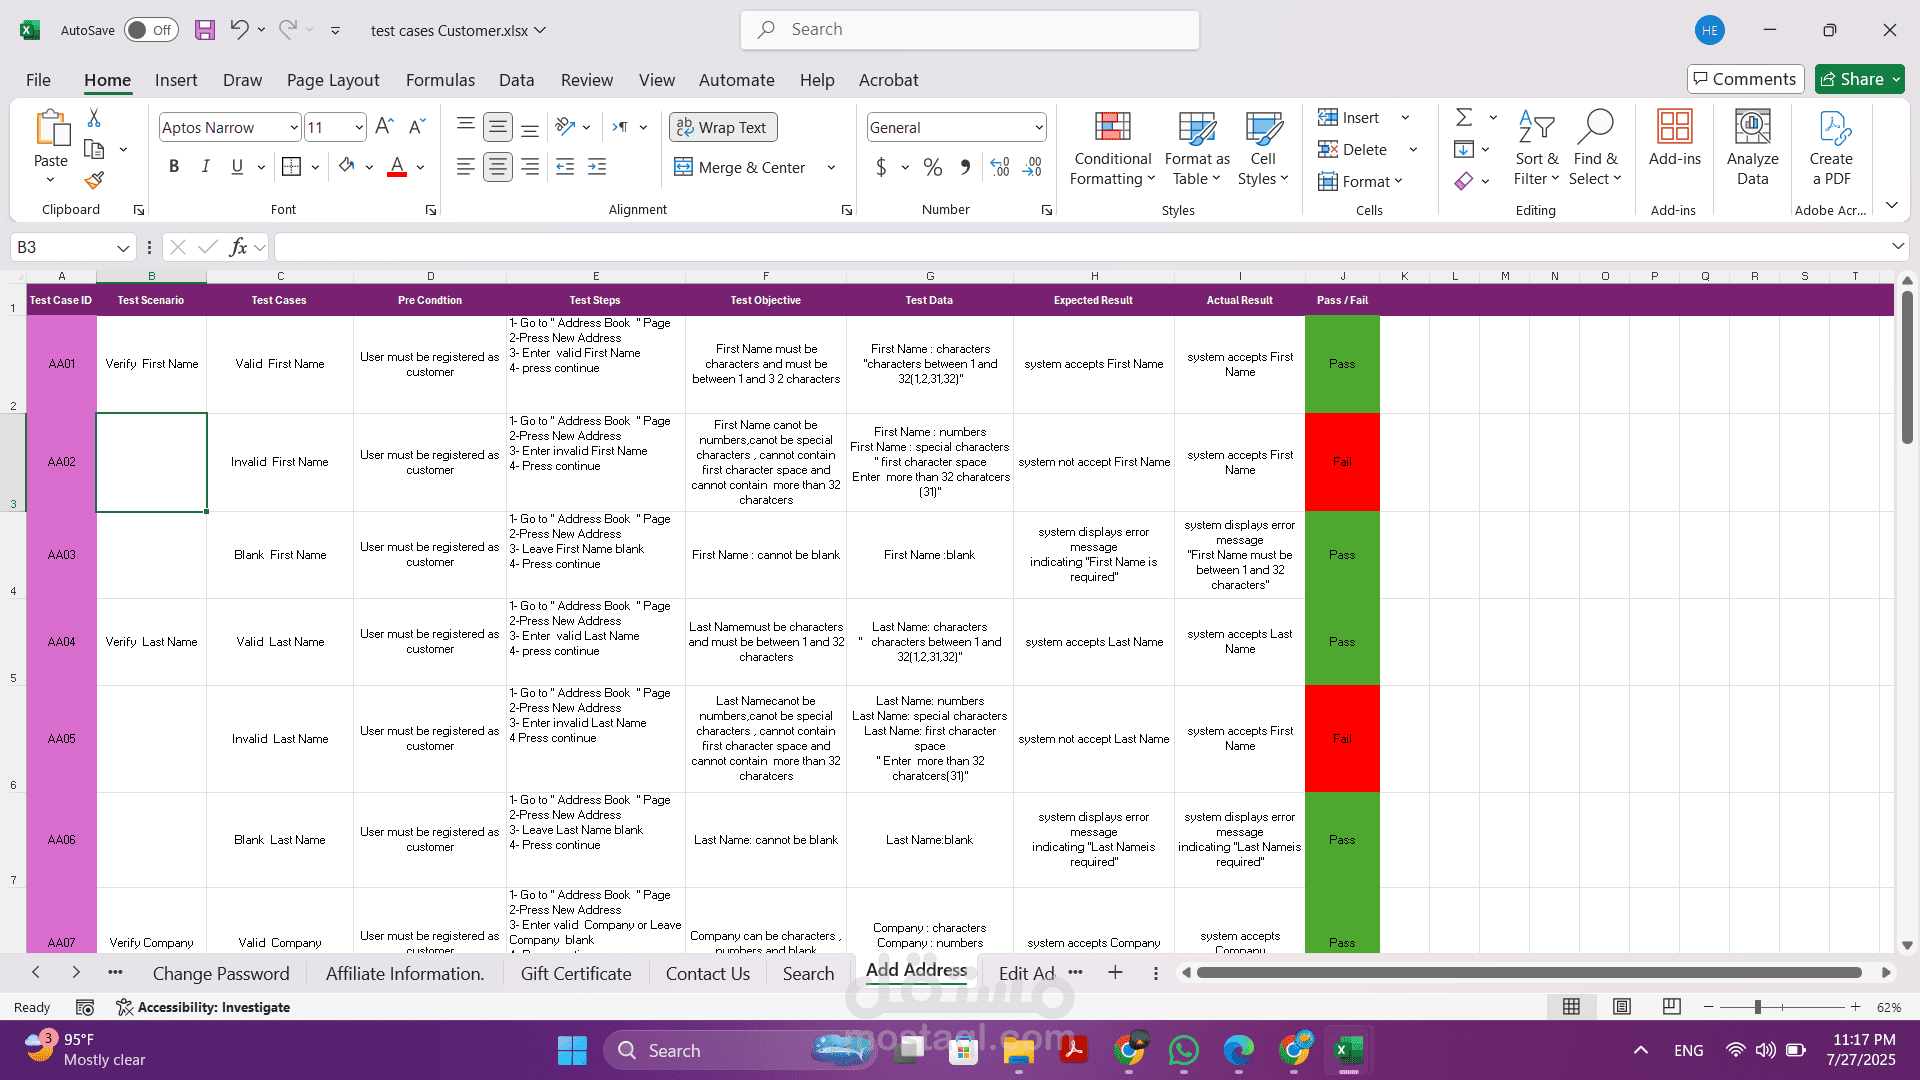Toggle Bold formatting

(174, 167)
